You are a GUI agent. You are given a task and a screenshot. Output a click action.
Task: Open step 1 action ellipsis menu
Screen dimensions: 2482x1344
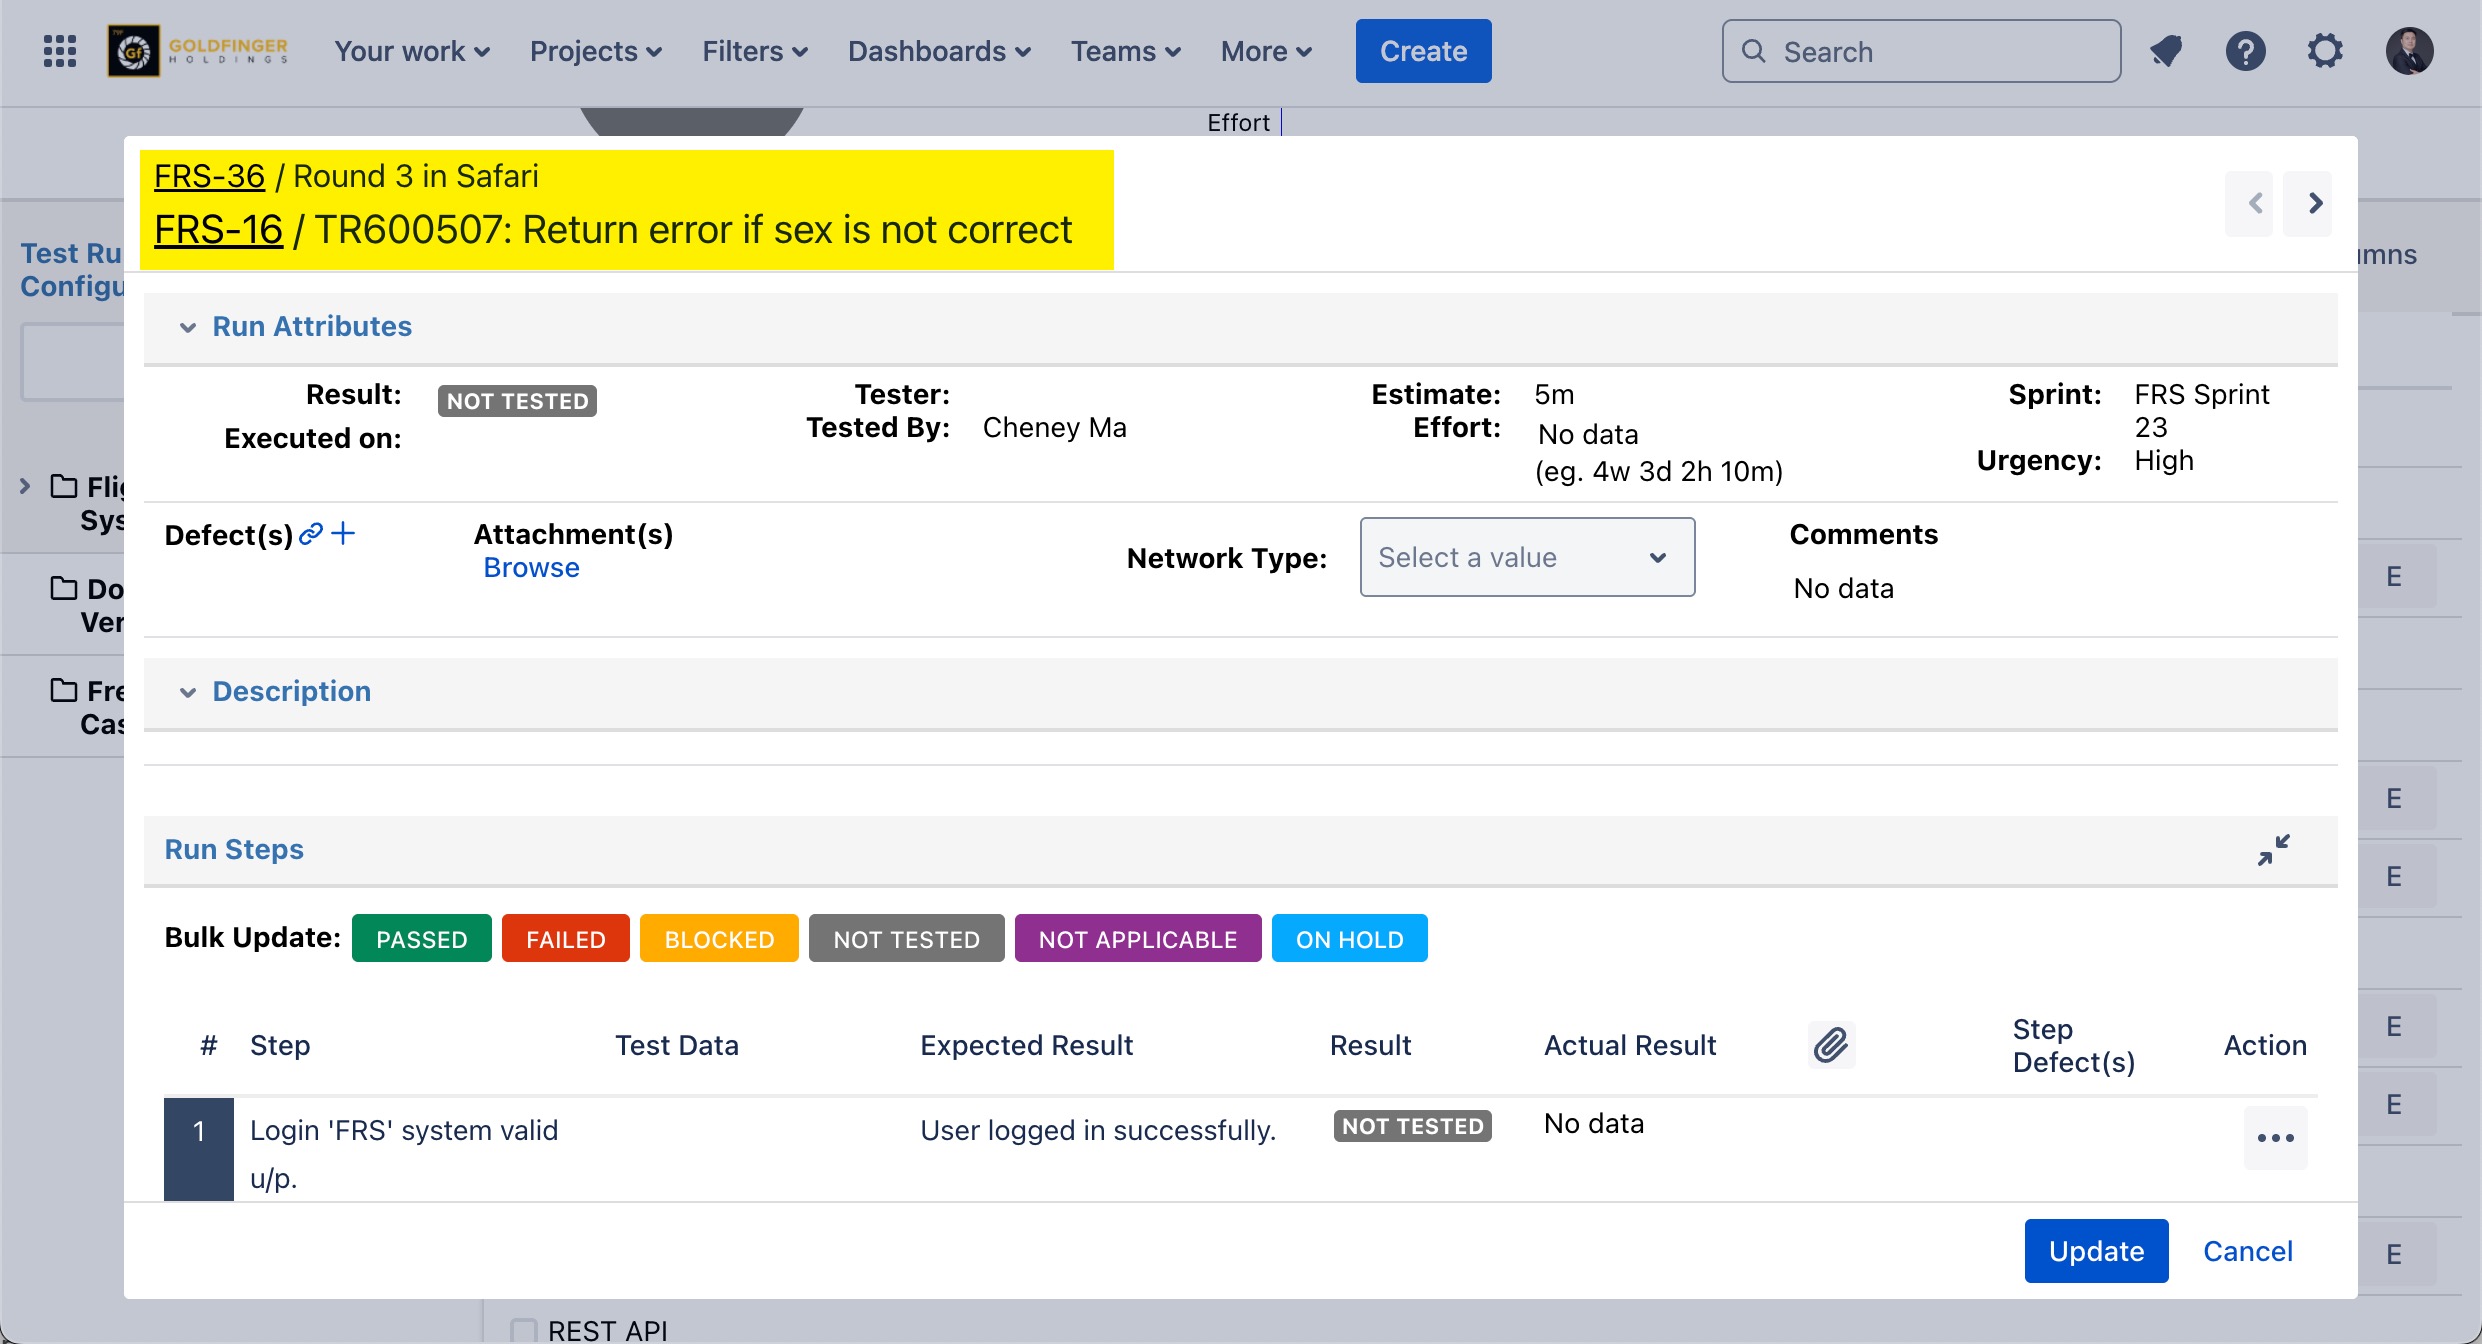click(x=2275, y=1138)
